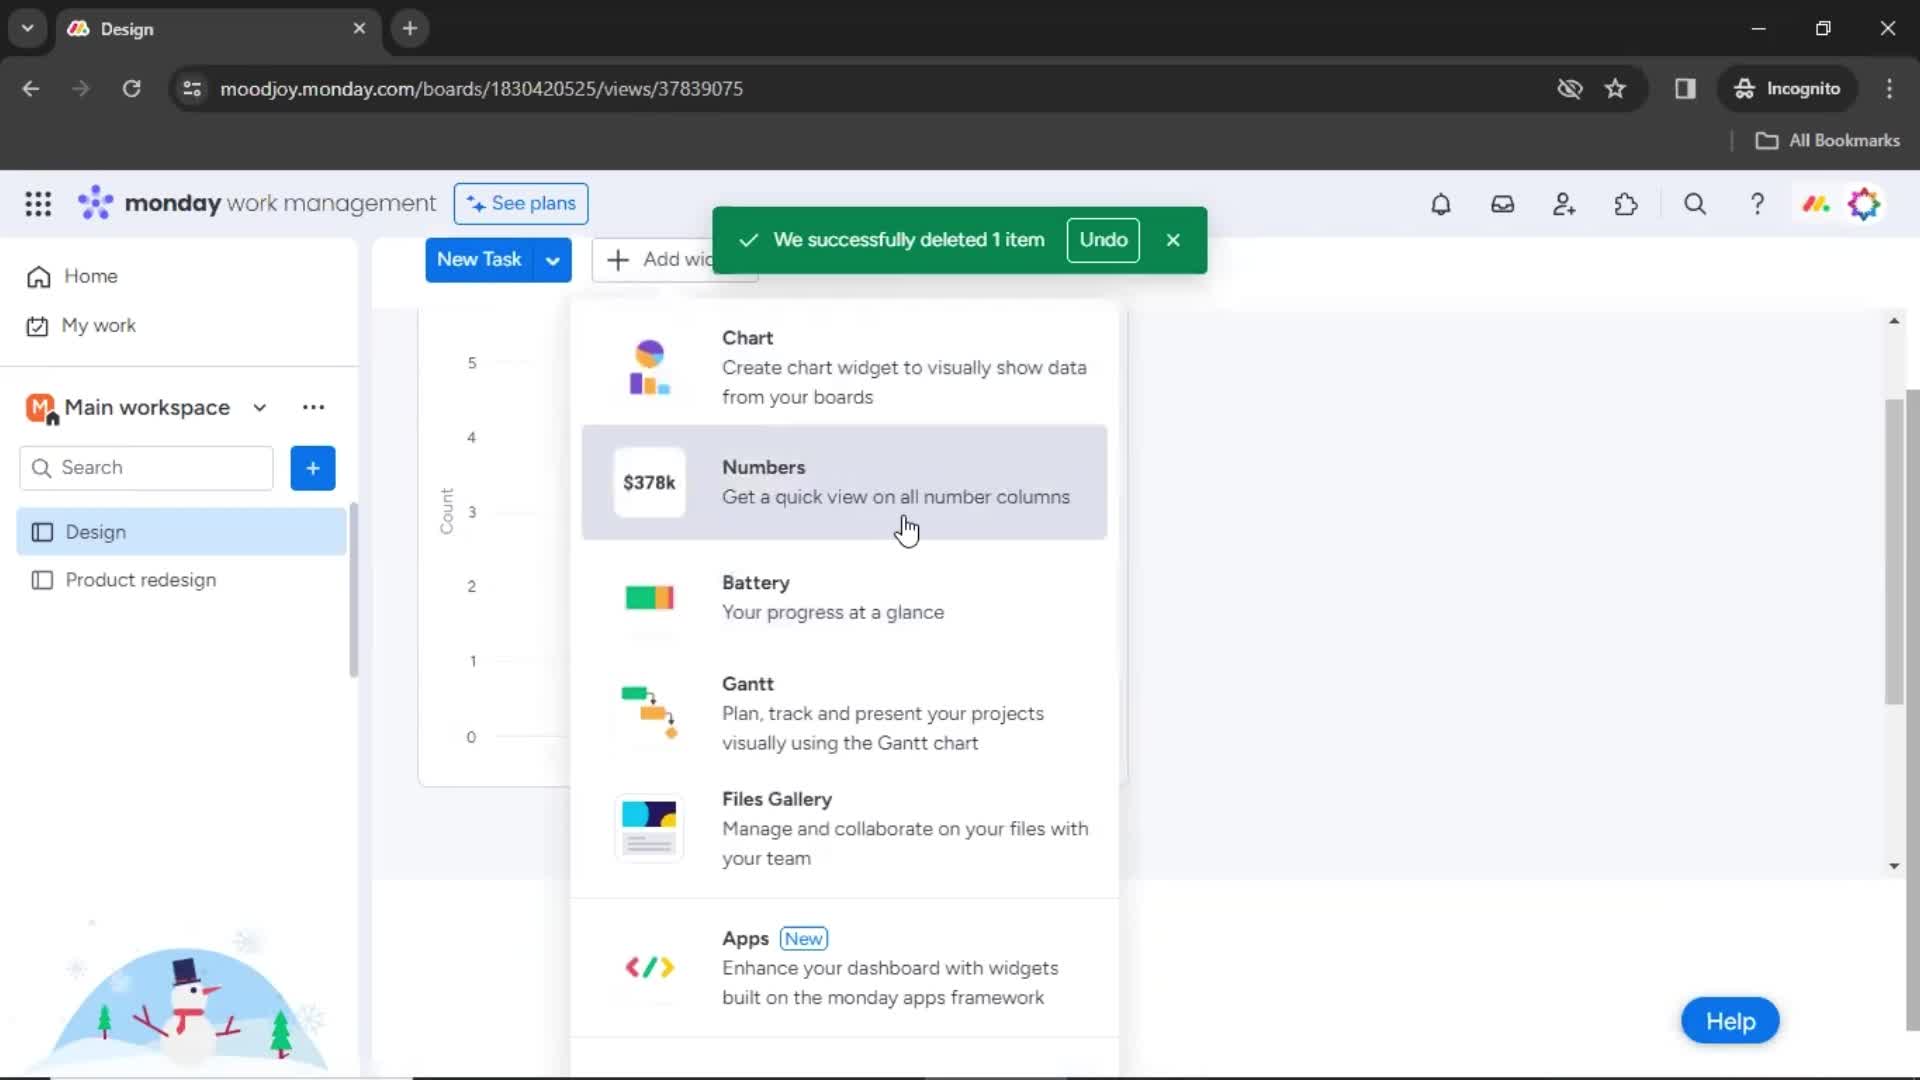Expand the workspace options ellipsis menu
This screenshot has width=1920, height=1080.
[x=313, y=406]
